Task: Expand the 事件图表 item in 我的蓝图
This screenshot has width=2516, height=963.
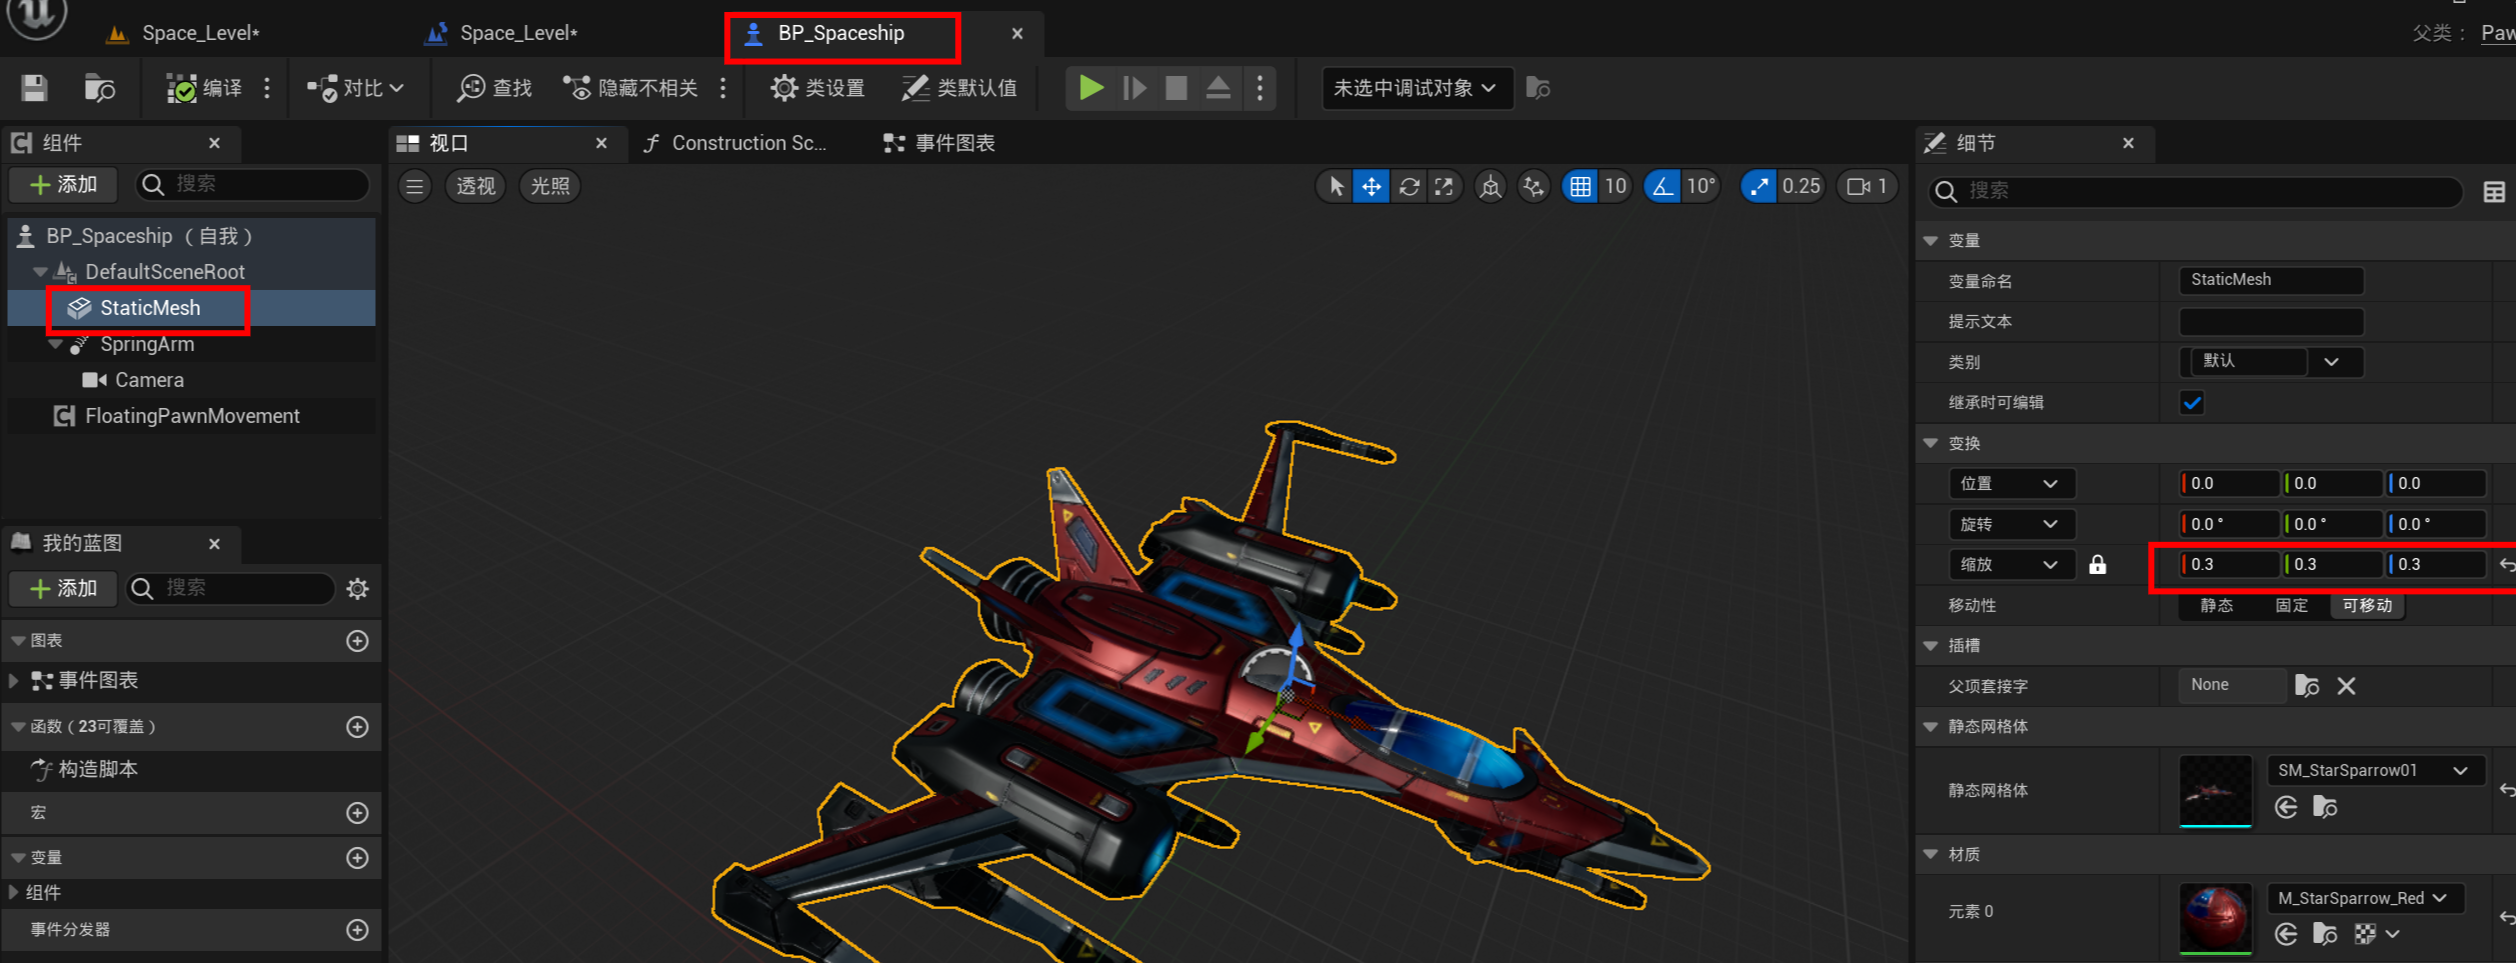Action: coord(14,681)
